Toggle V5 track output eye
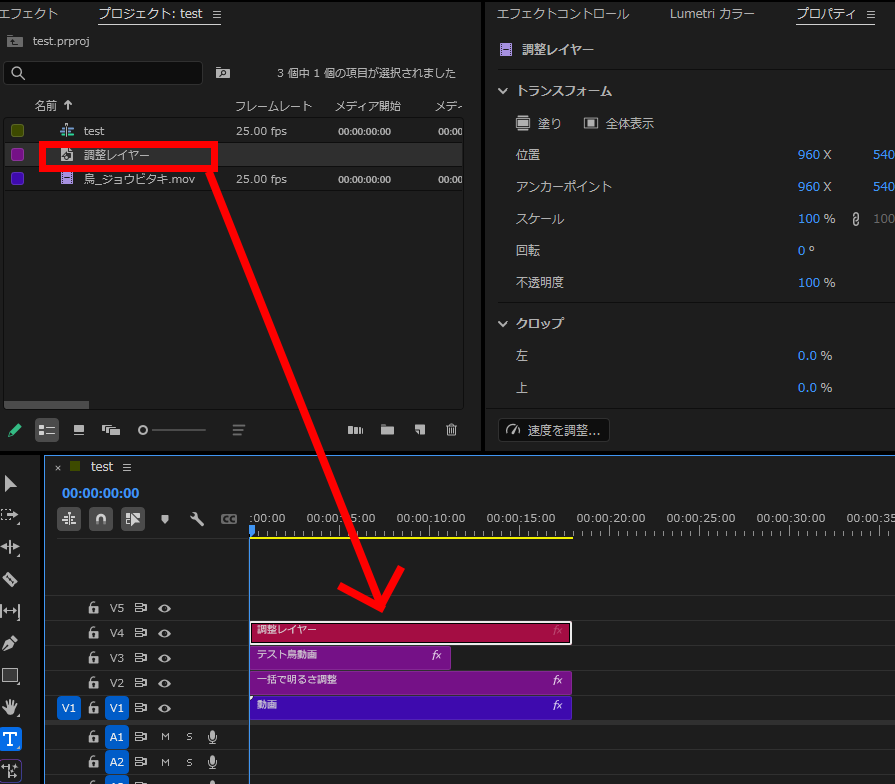 [x=164, y=608]
